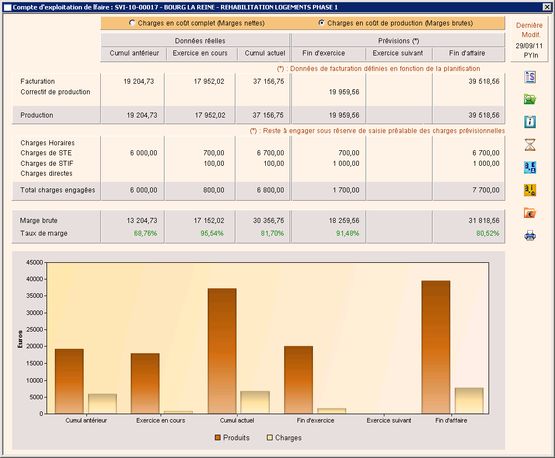Click the Fin d'affaire column header
This screenshot has height=458, width=555.
[467, 53]
